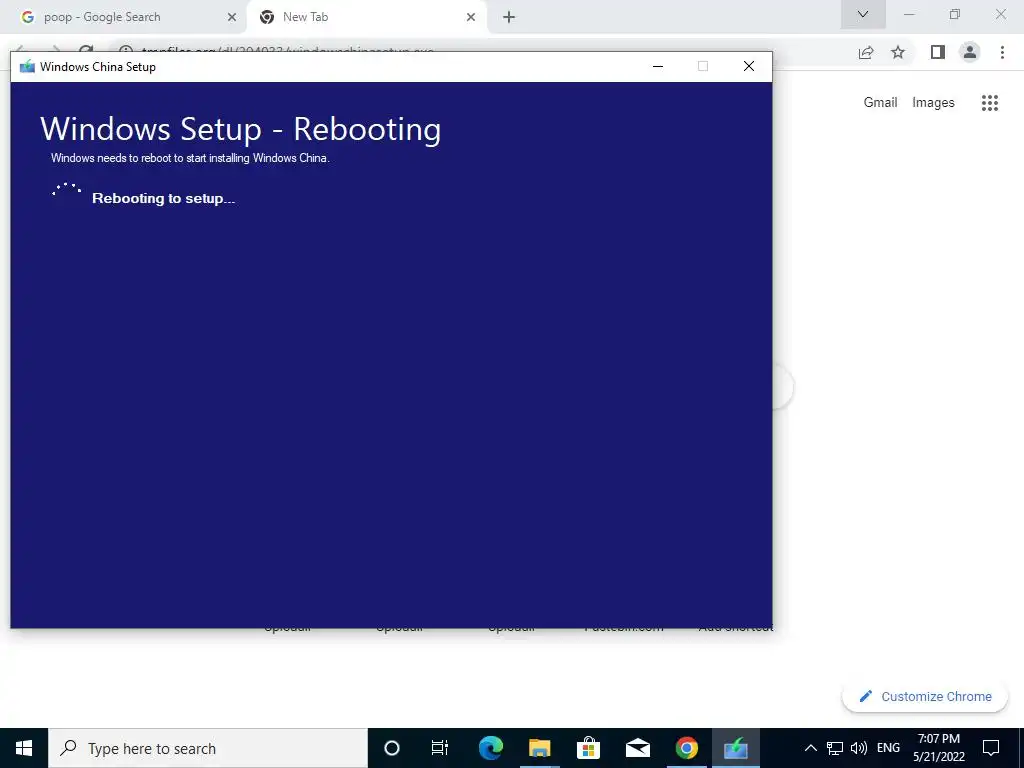This screenshot has width=1024, height=768.
Task: Select Windows China Setup taskbar icon
Action: [735, 748]
